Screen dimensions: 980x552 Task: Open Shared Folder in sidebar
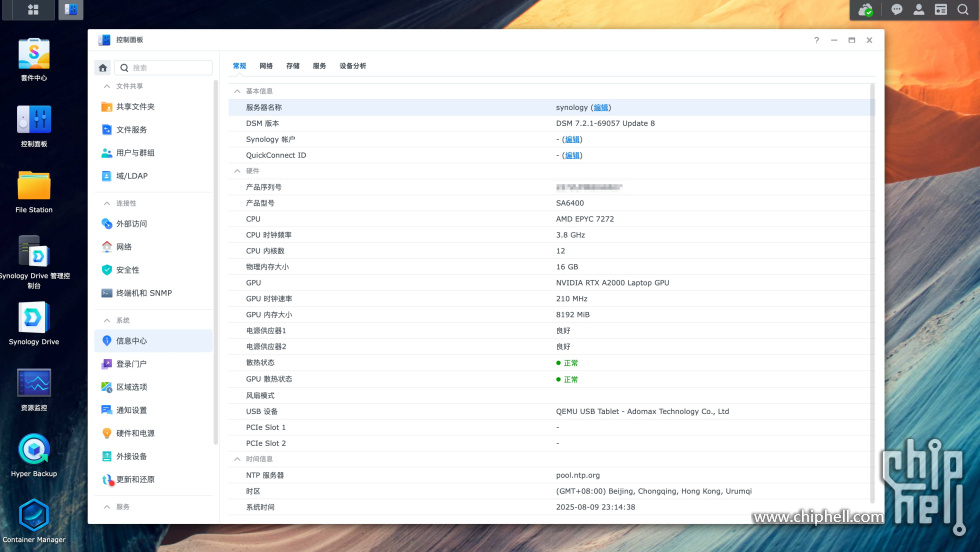tap(154, 107)
